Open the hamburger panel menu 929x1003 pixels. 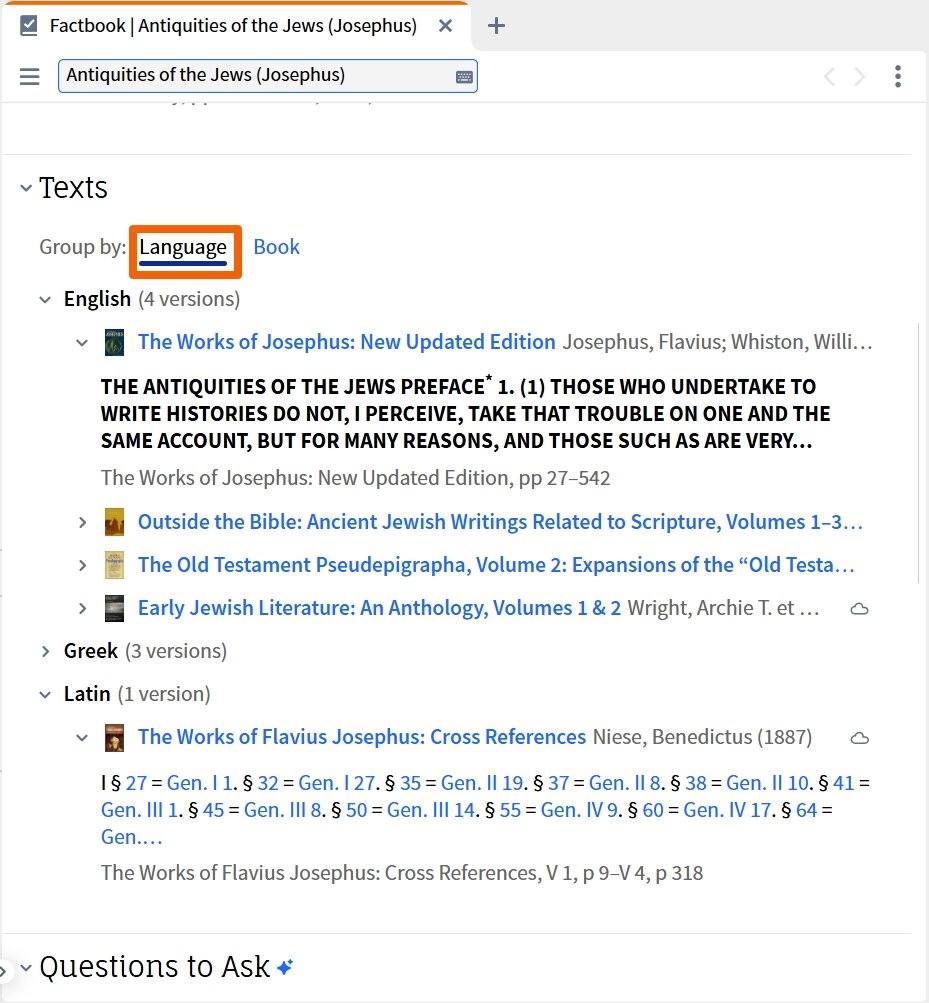point(29,76)
